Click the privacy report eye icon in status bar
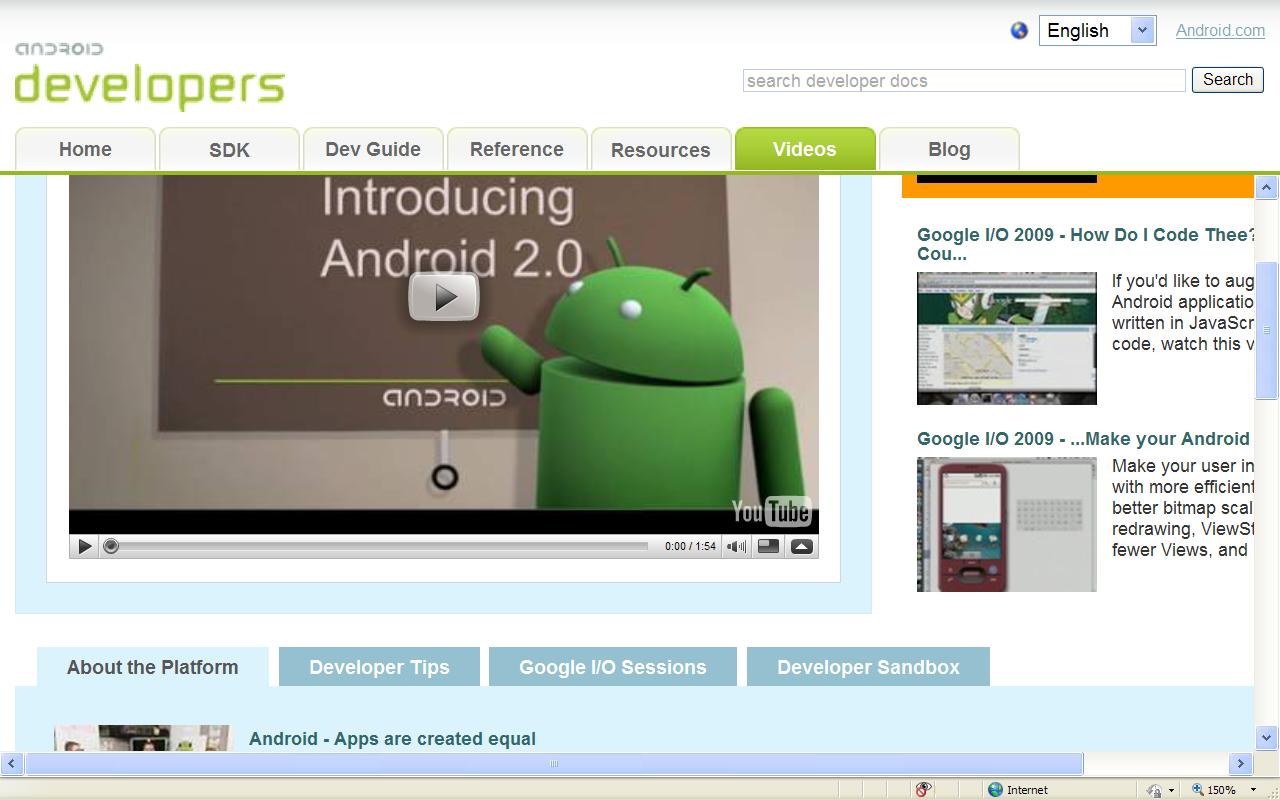 [x=923, y=789]
